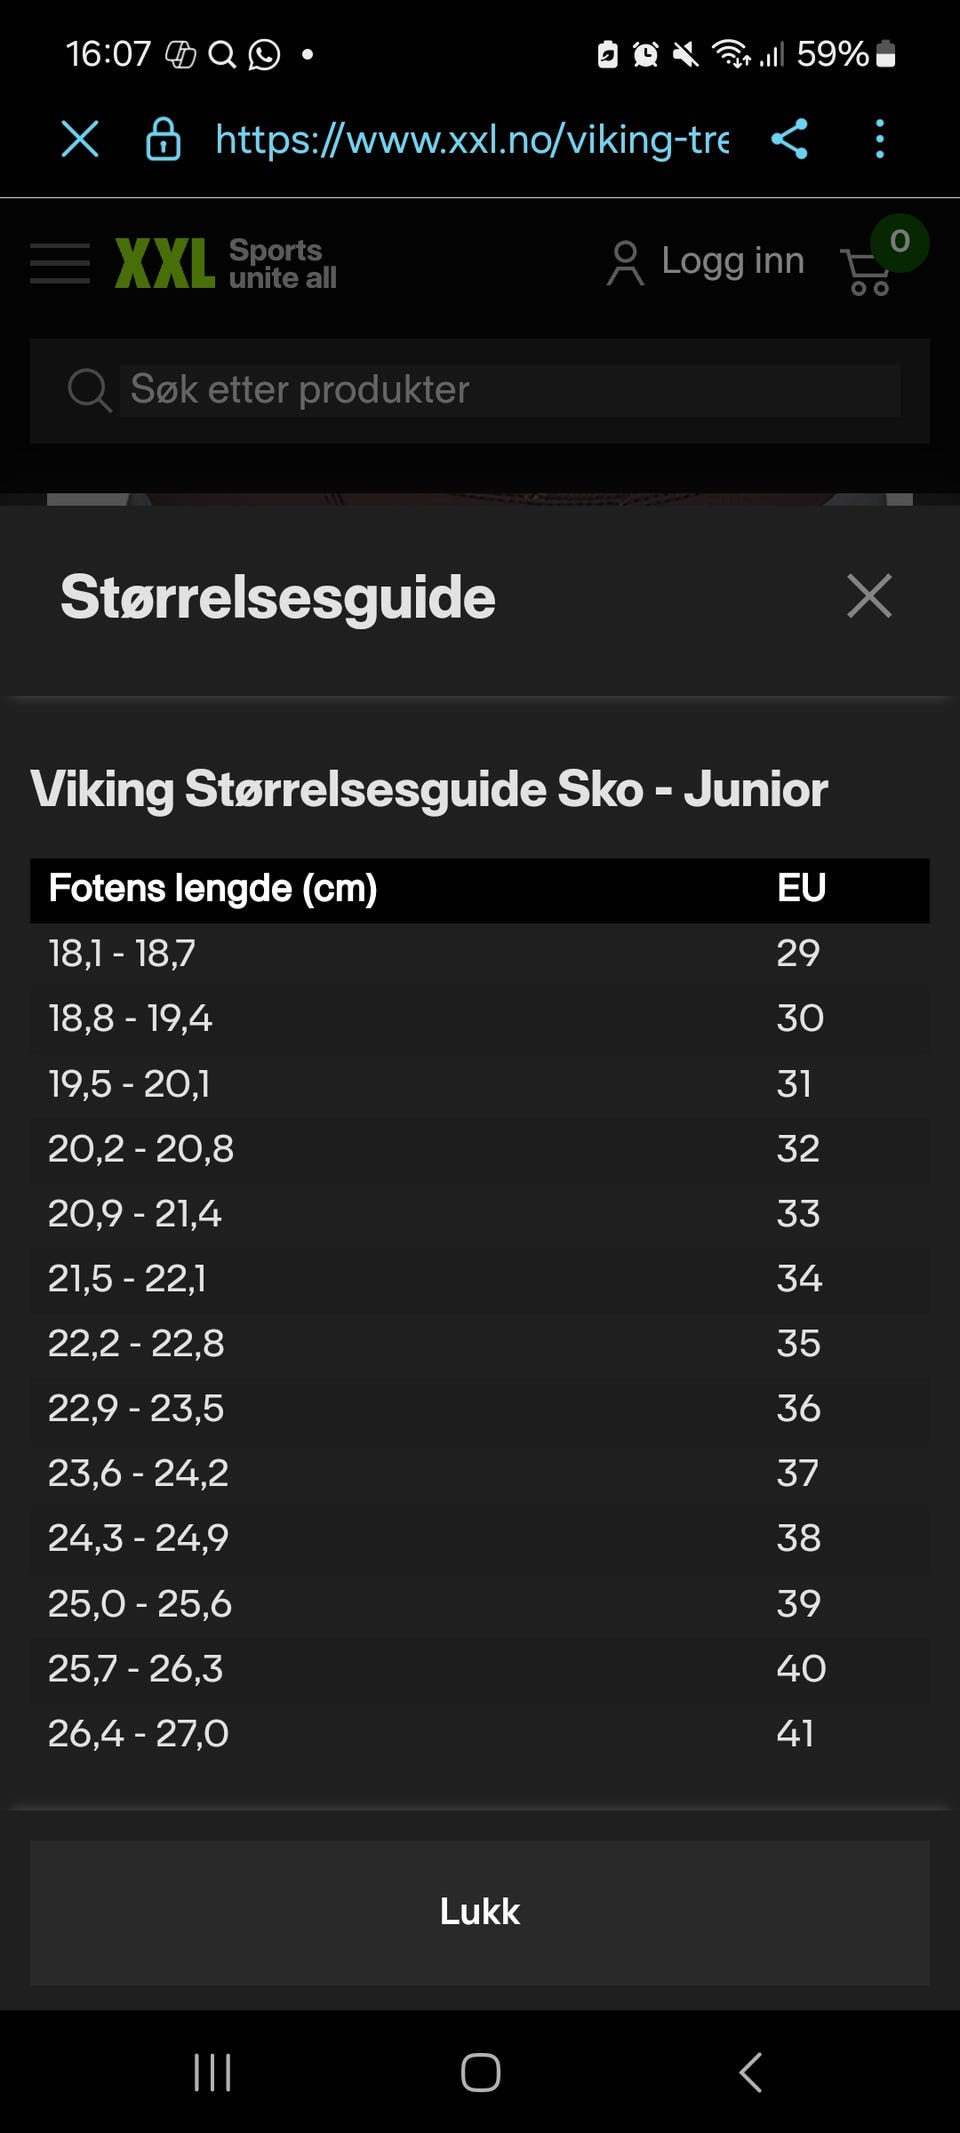Image resolution: width=960 pixels, height=2133 pixels.
Task: Tap the EU column header
Action: point(801,888)
